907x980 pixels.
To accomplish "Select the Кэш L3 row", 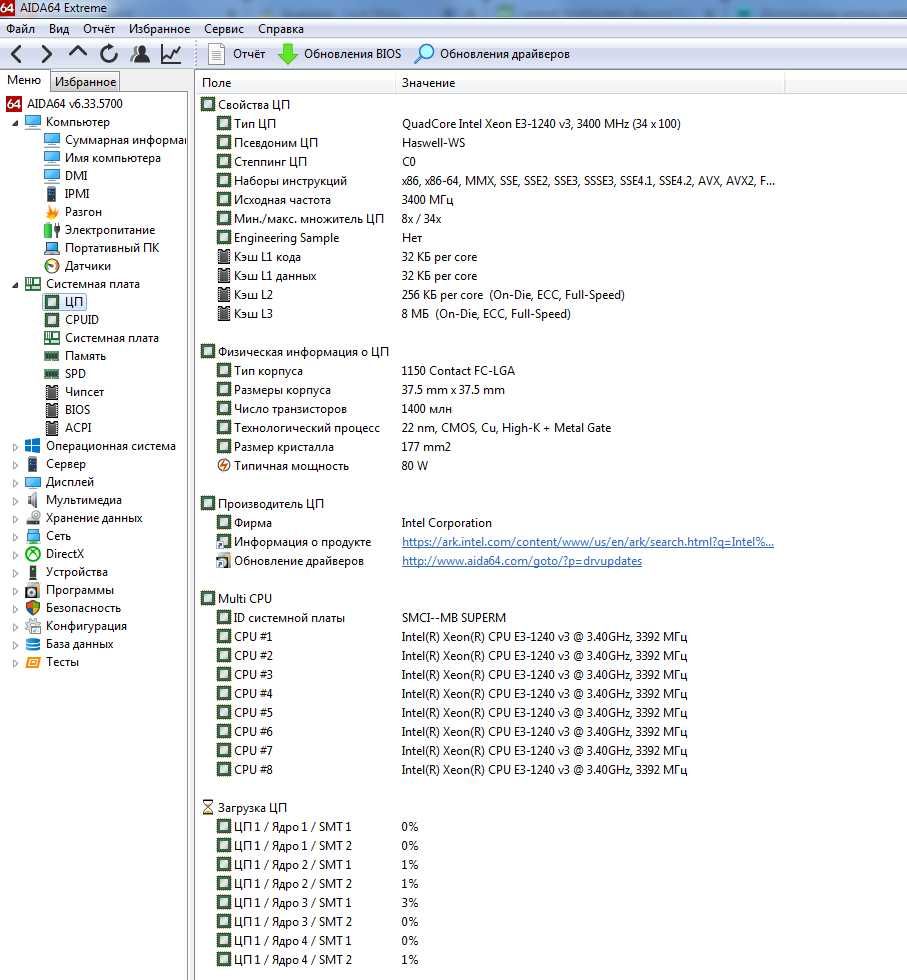I will pos(393,314).
